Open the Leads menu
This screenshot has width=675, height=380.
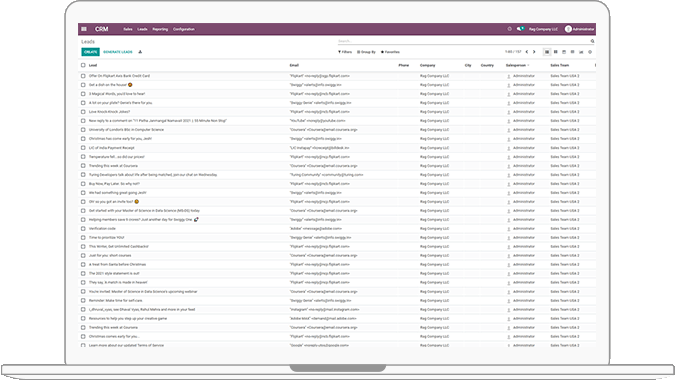[x=142, y=29]
